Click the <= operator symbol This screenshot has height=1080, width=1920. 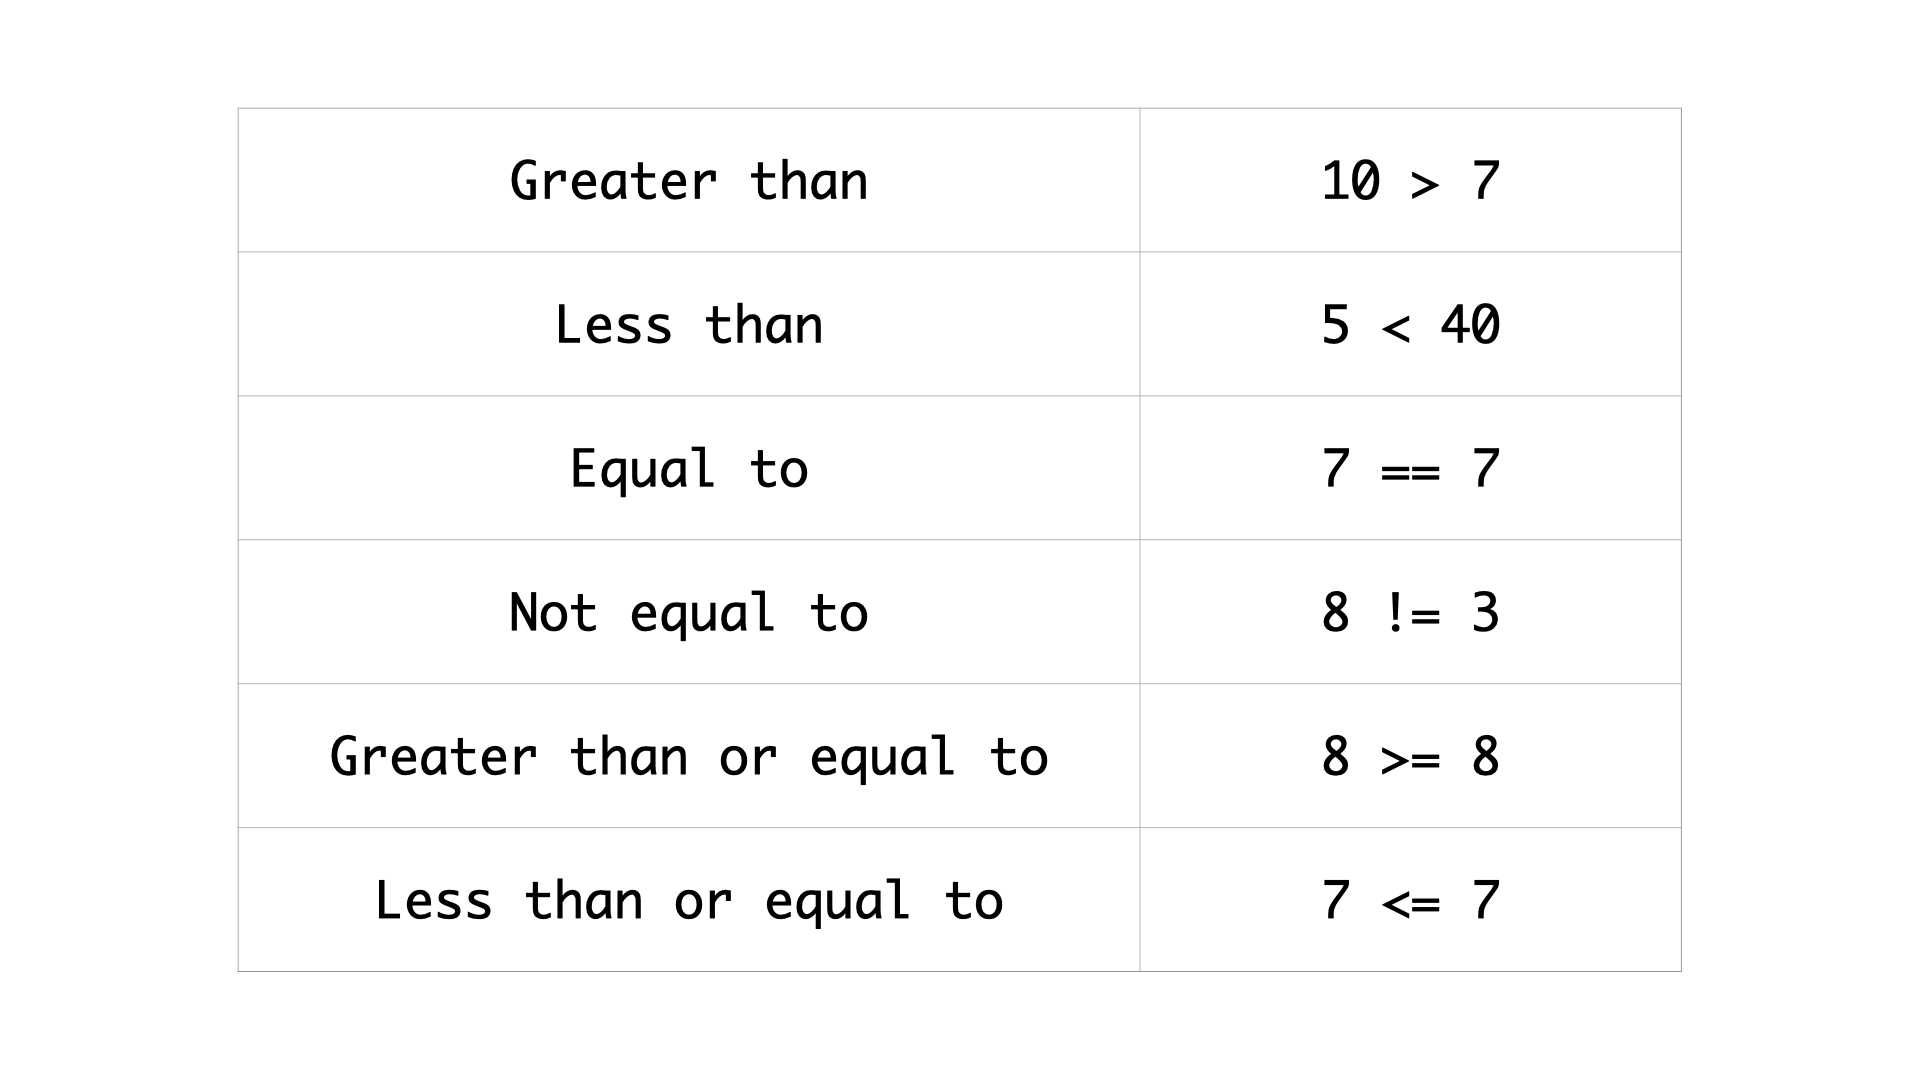(1410, 904)
